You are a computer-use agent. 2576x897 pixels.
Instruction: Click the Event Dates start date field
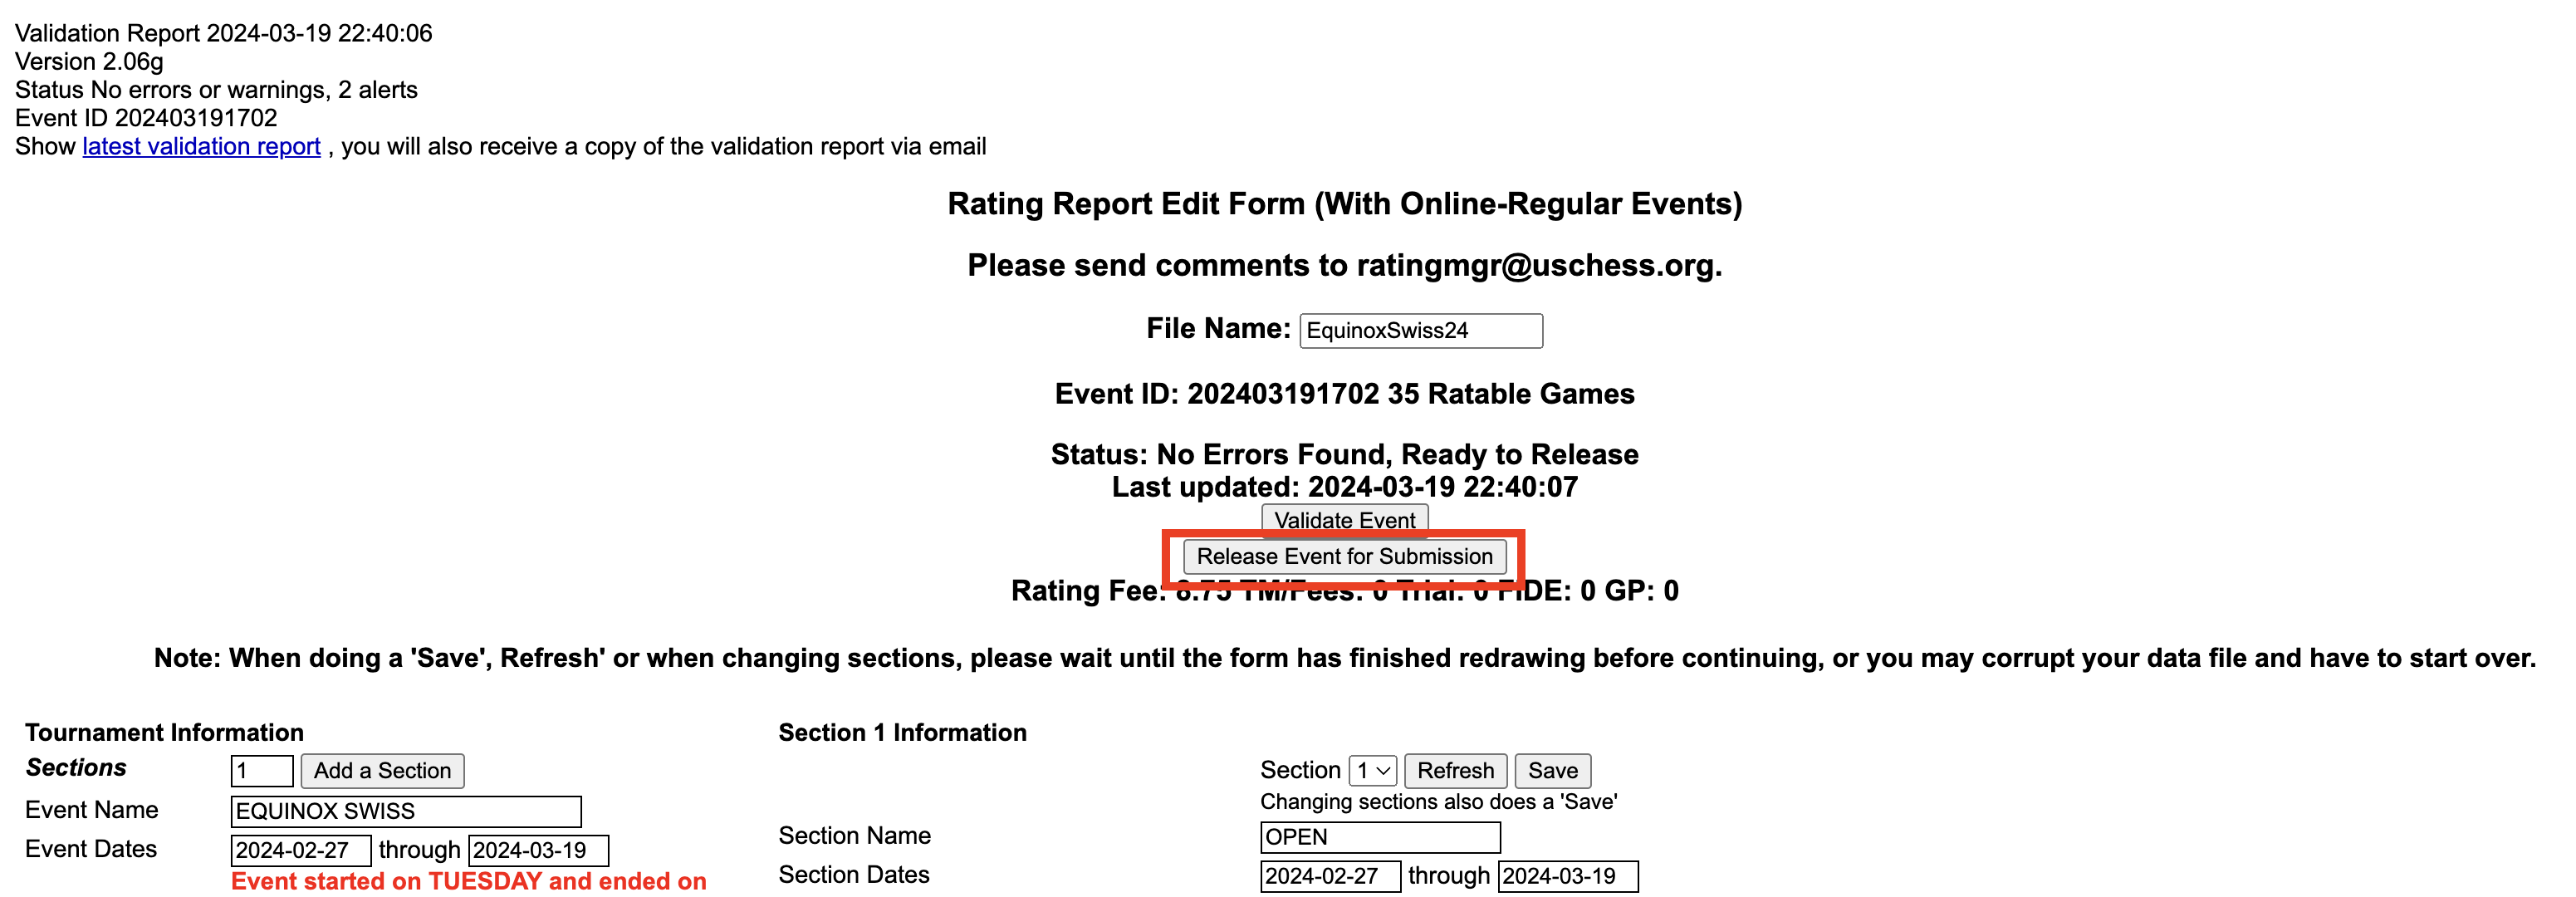click(x=300, y=851)
